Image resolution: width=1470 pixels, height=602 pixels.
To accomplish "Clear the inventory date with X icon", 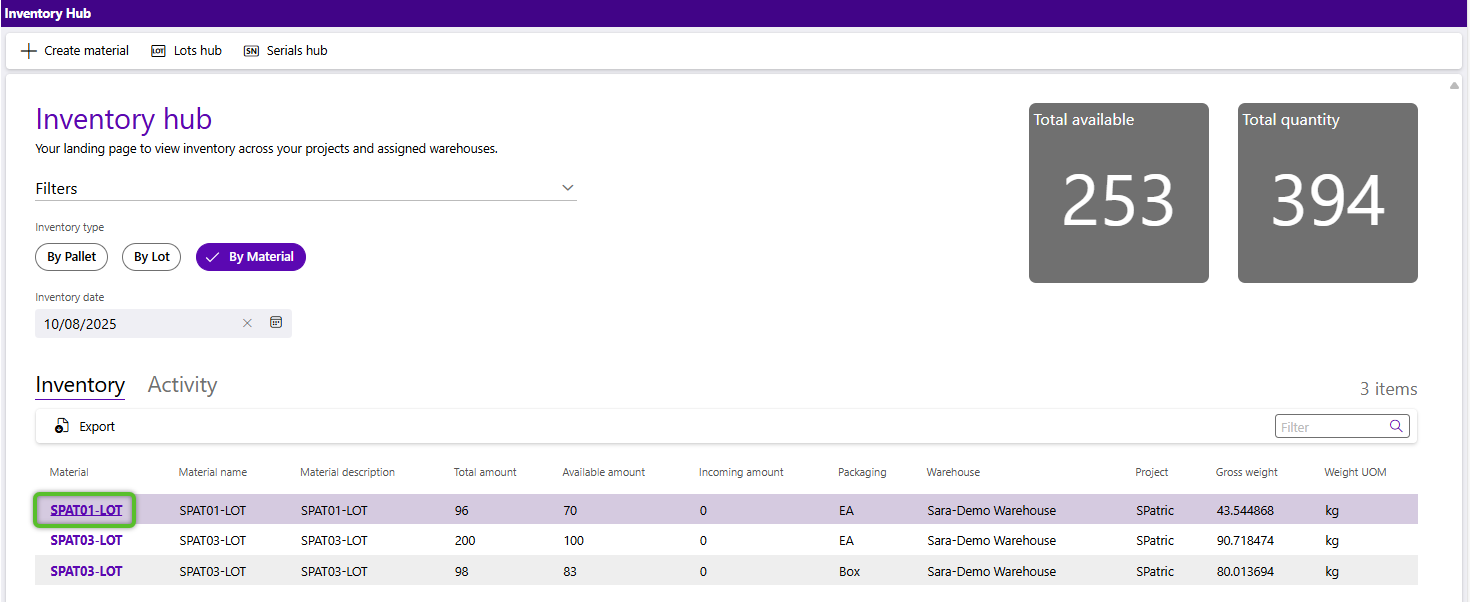I will coord(248,323).
